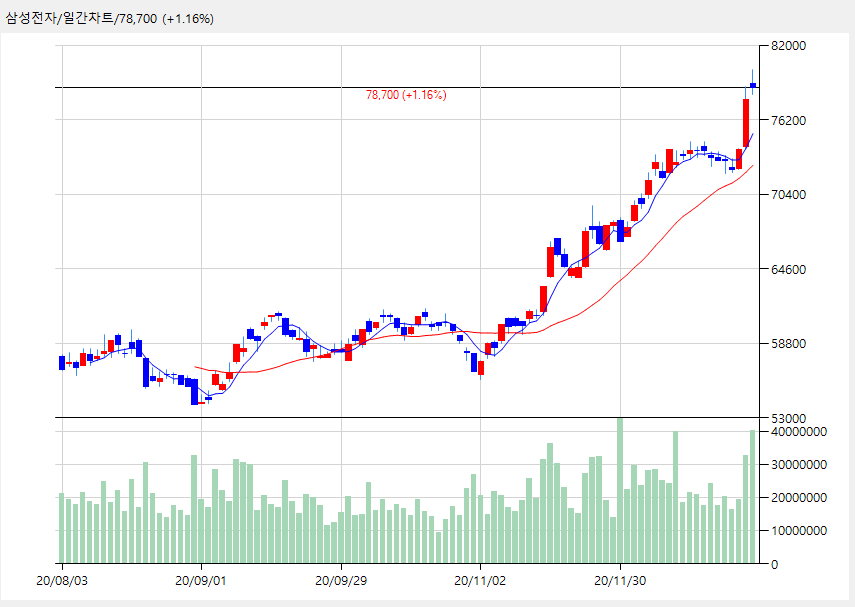The width and height of the screenshot is (855, 607).
Task: Click the tallest volume bar at 20/11/30
Action: [x=620, y=490]
